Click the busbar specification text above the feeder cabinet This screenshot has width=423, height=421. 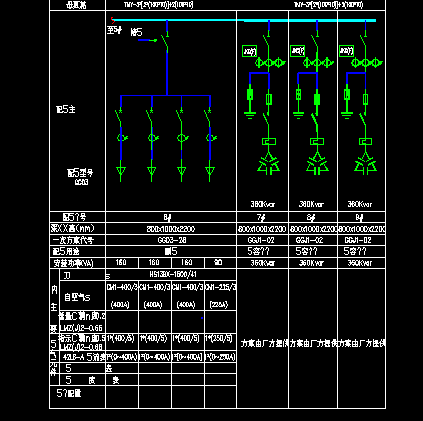[158, 4]
